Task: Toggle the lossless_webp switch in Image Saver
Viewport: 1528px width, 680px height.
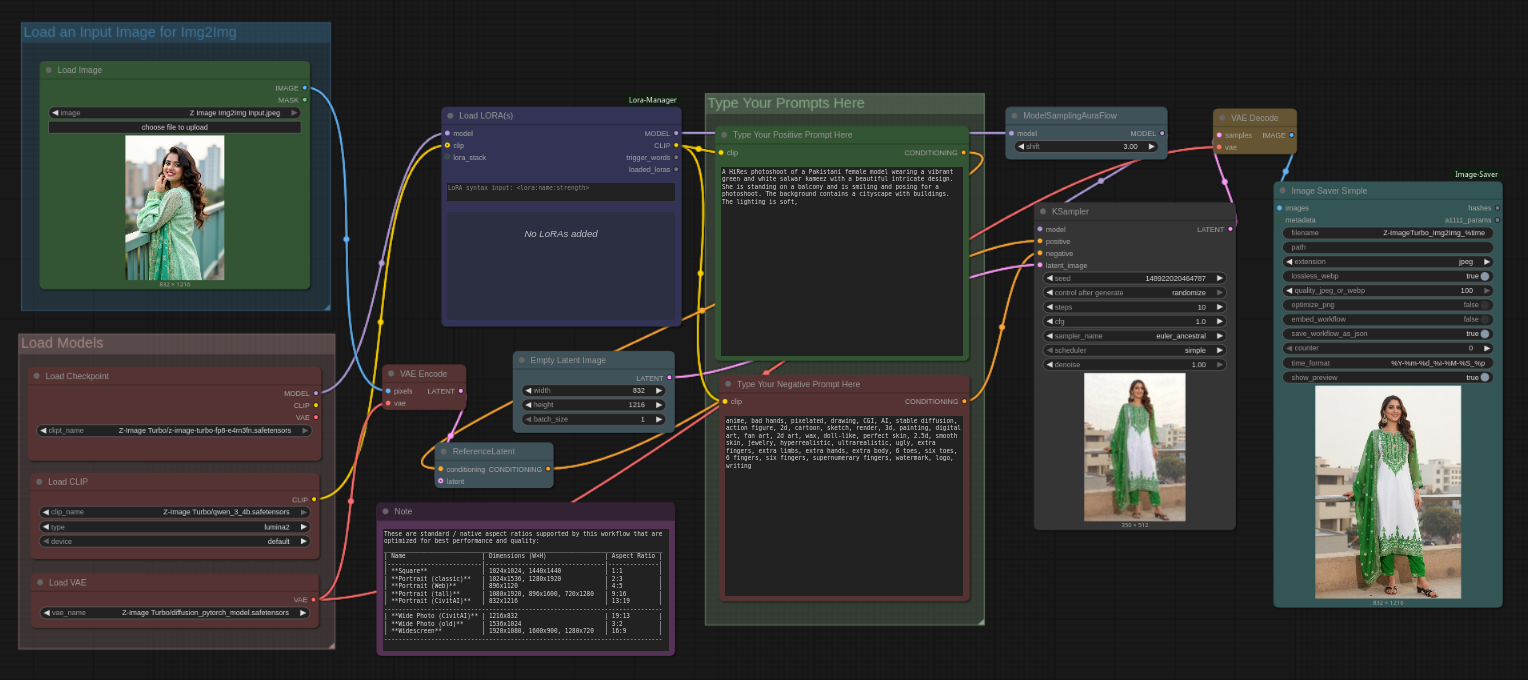Action: click(1485, 276)
